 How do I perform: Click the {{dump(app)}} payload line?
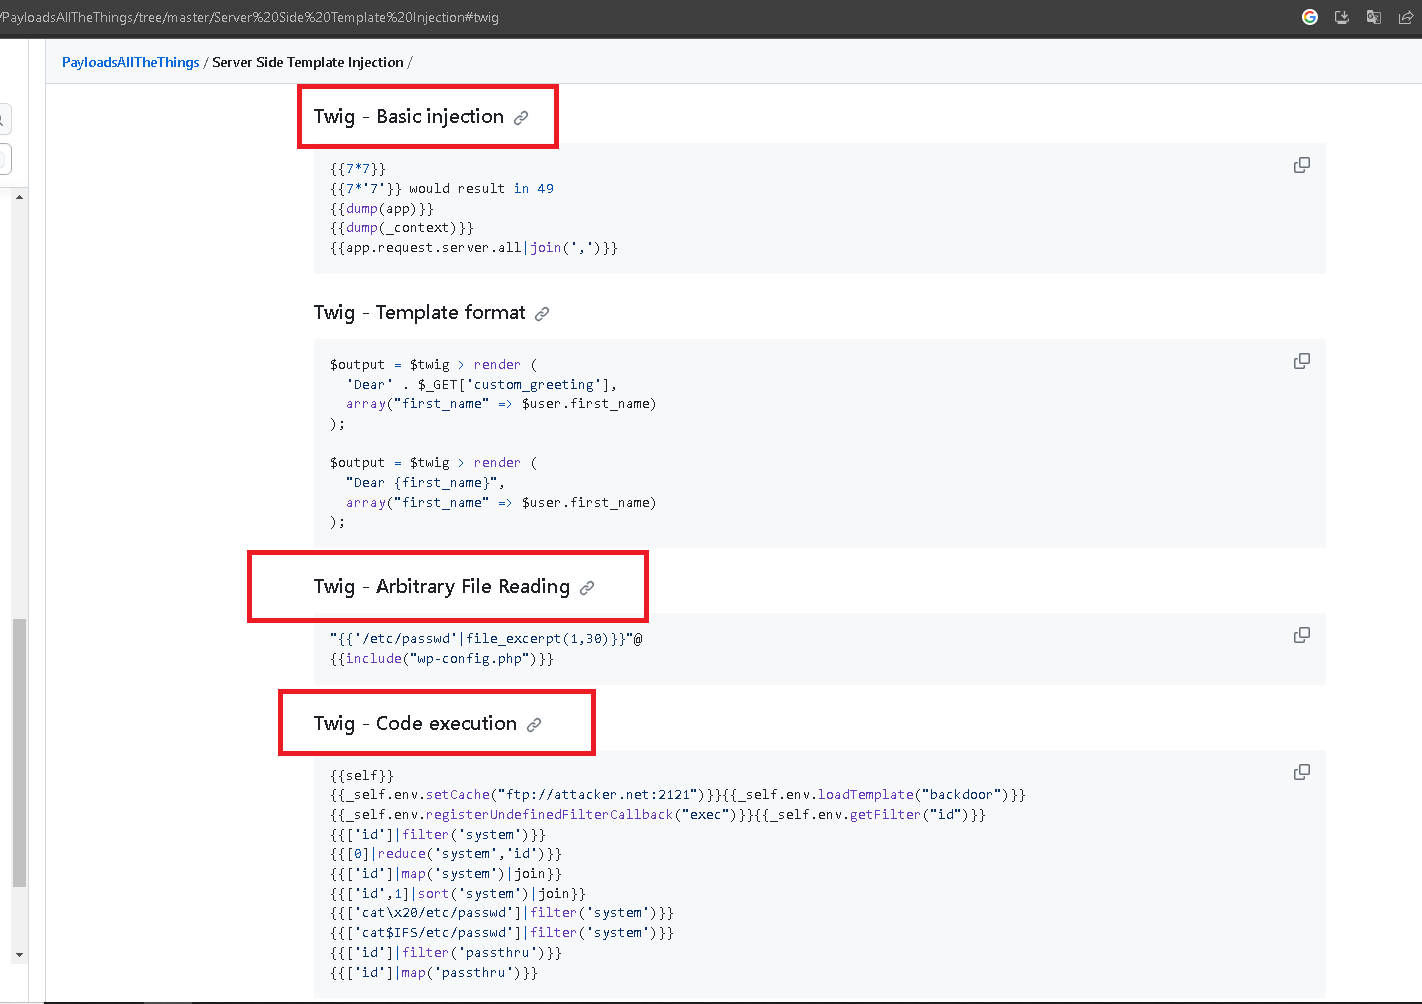tap(382, 209)
